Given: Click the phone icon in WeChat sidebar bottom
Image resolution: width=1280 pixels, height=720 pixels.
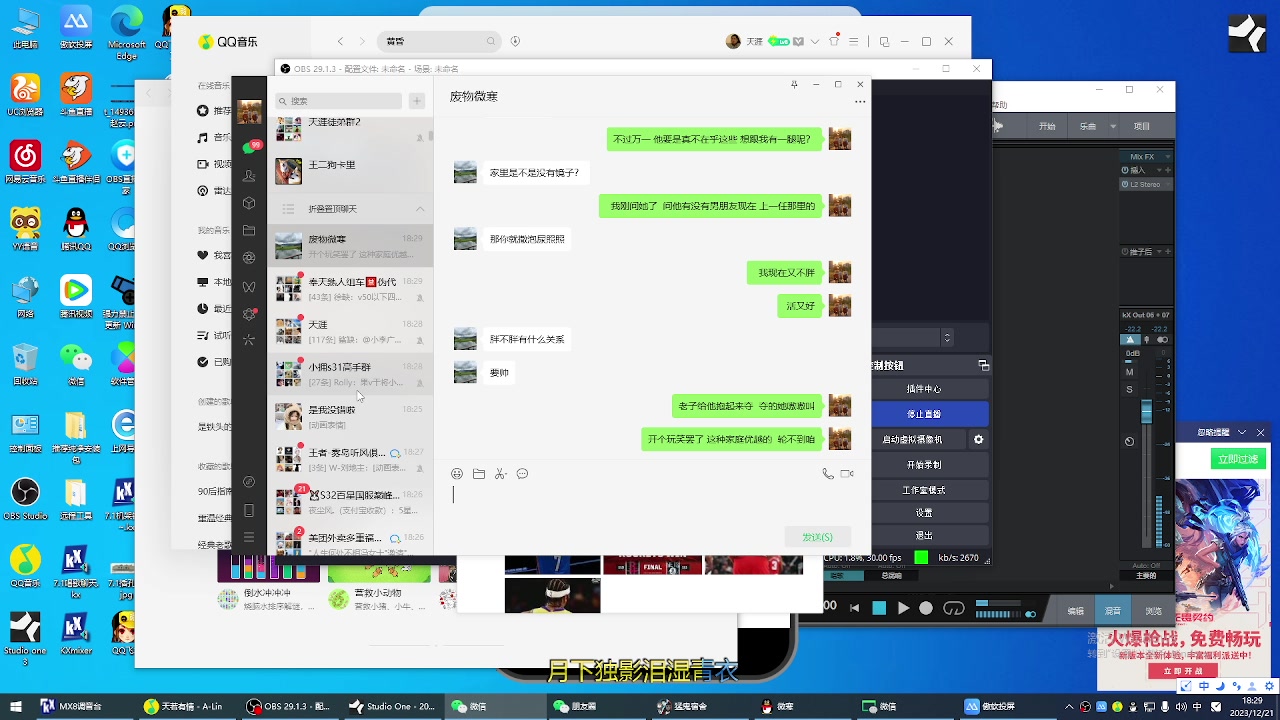Looking at the screenshot, I should coord(249,510).
